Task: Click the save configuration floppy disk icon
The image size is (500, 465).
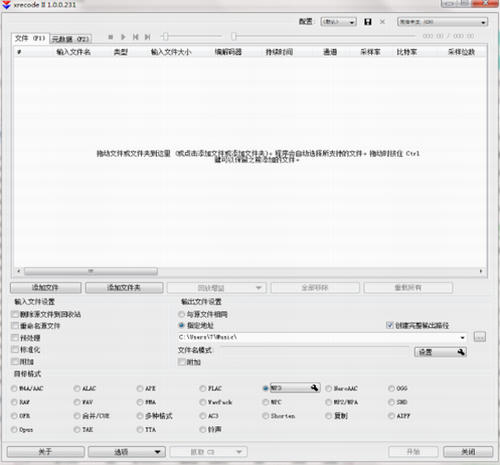Action: (368, 22)
